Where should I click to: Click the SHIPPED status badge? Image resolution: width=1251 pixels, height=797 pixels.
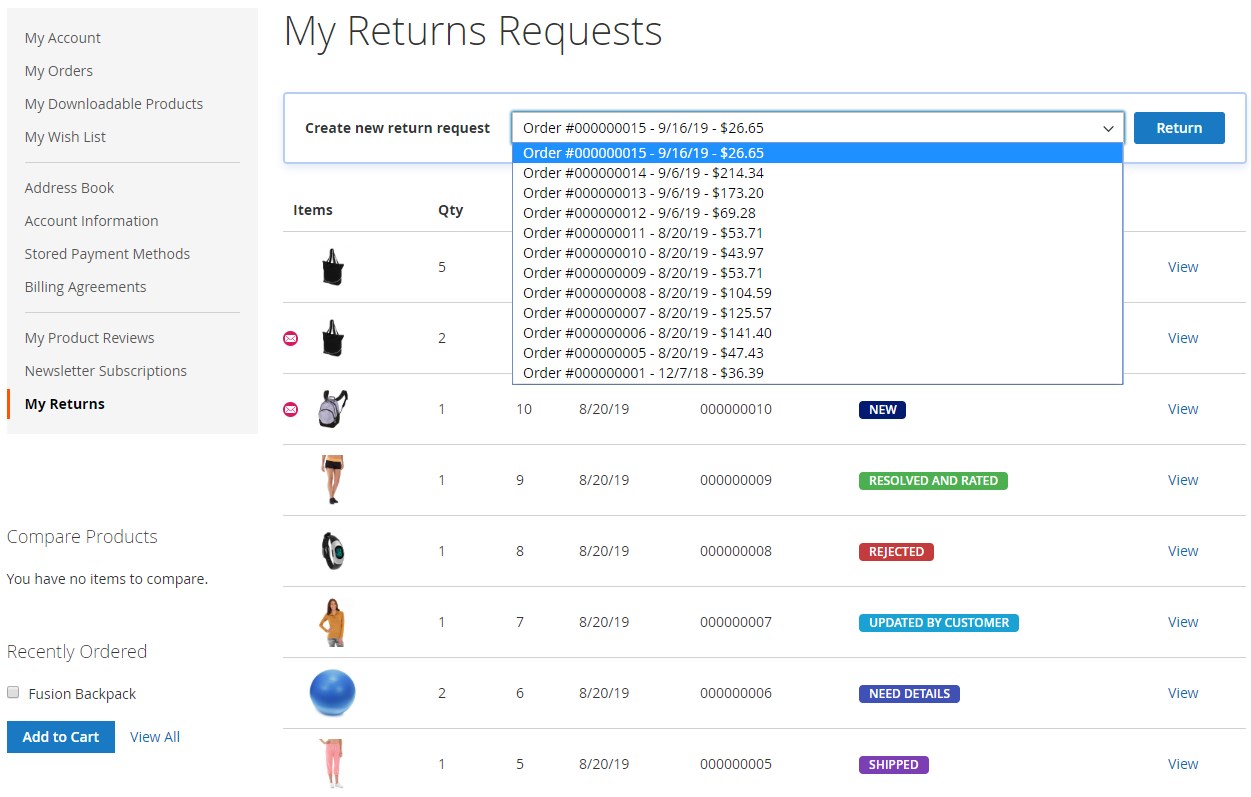894,765
